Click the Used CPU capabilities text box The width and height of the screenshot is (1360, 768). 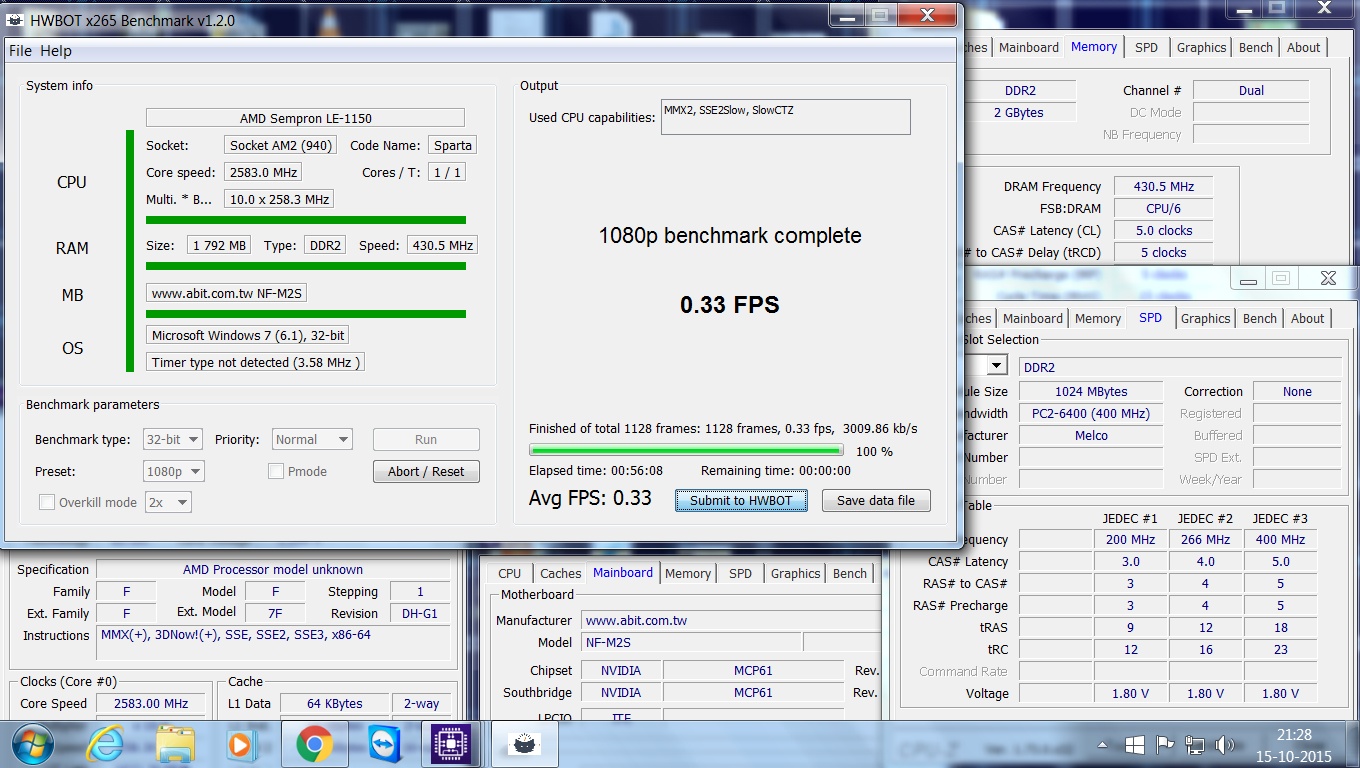[x=786, y=116]
